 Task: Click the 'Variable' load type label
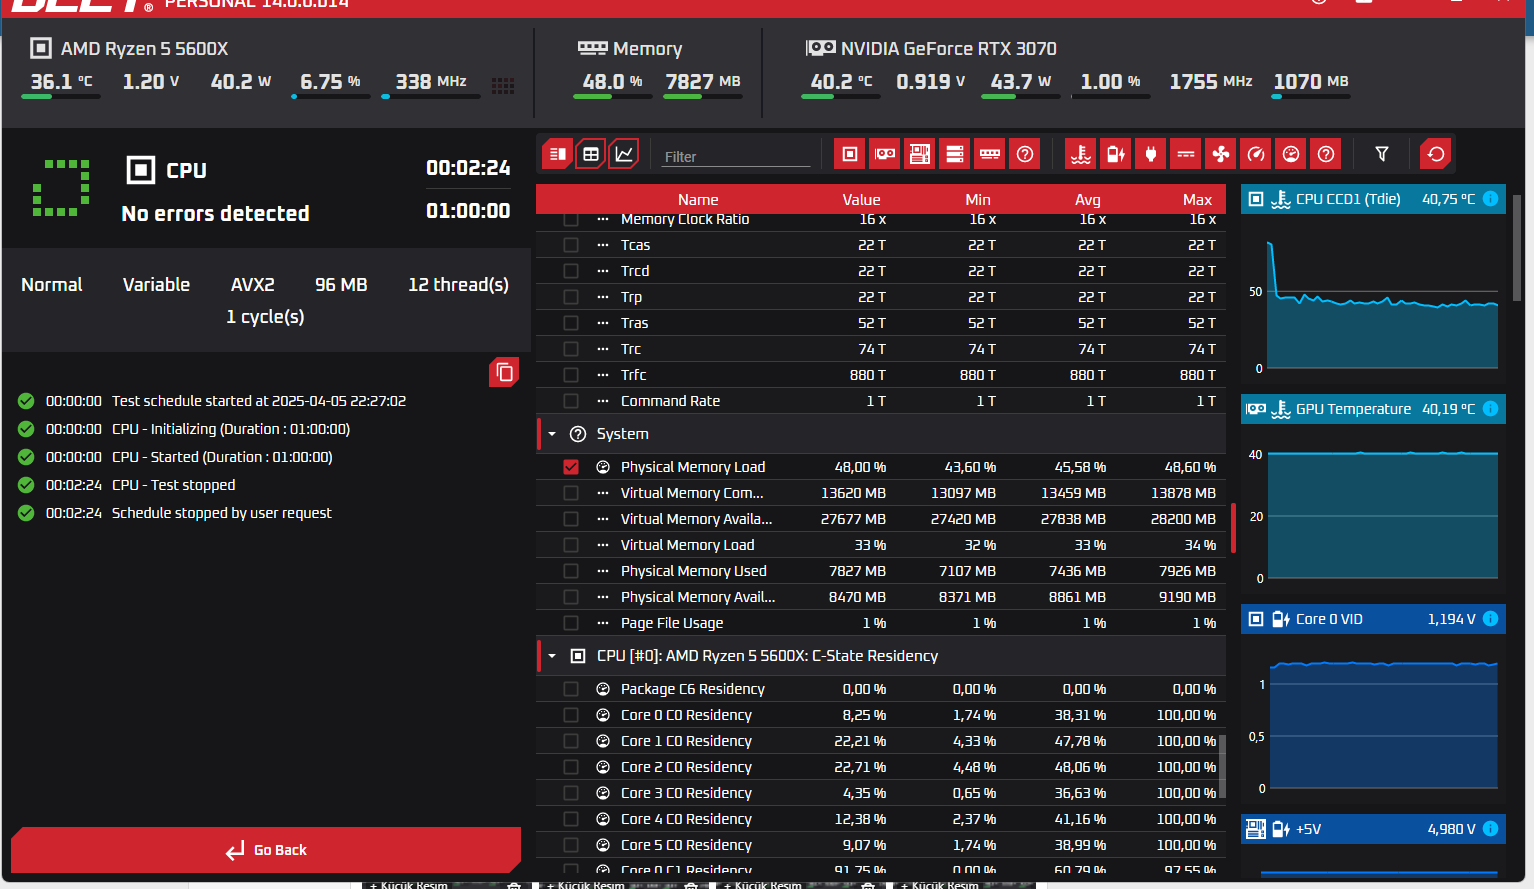click(x=156, y=285)
